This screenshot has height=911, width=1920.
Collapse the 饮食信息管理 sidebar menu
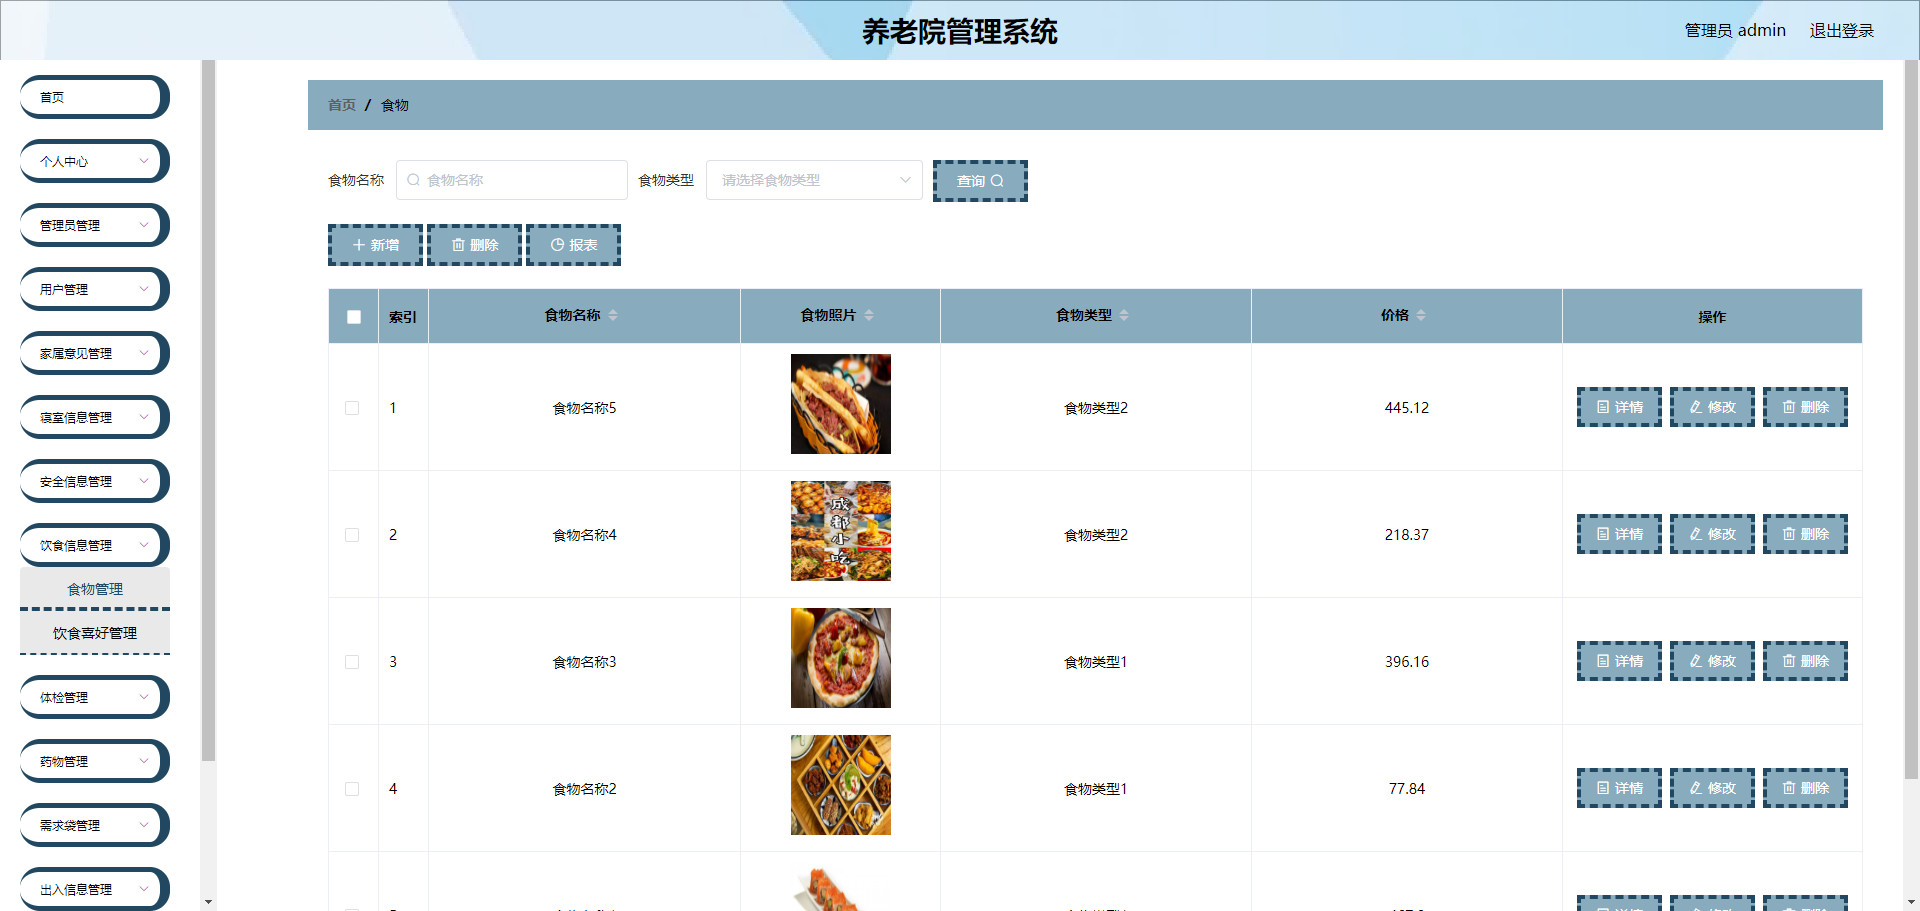click(94, 545)
